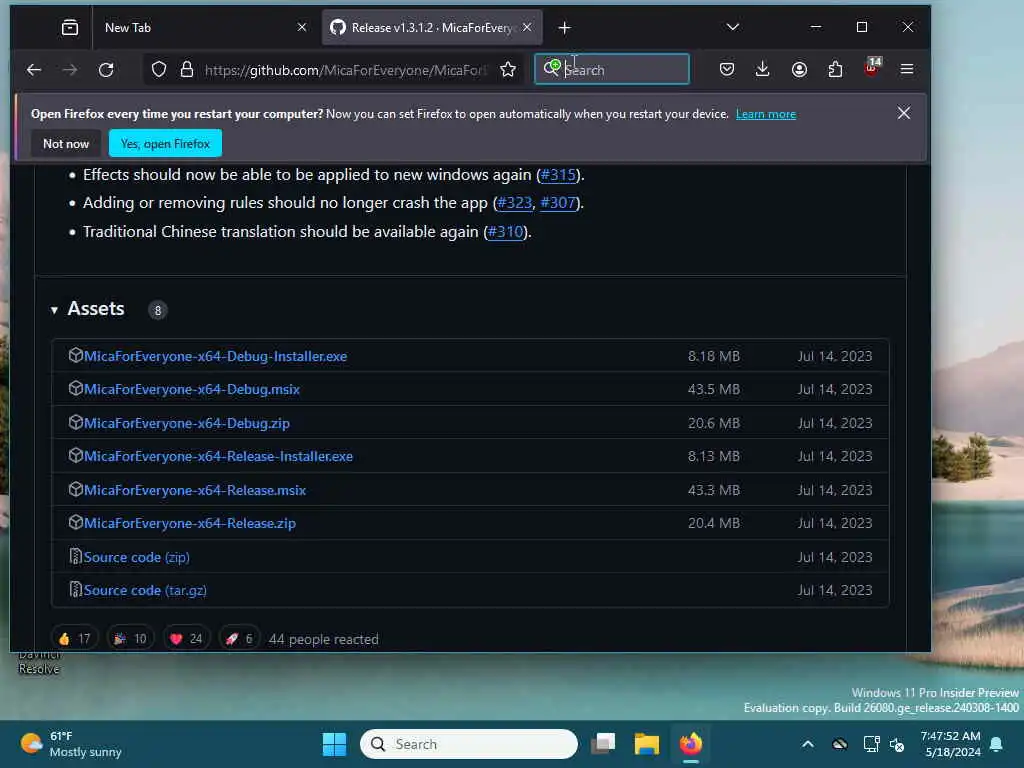Open tracking protection shield icon
The width and height of the screenshot is (1024, 768).
pyautogui.click(x=159, y=69)
